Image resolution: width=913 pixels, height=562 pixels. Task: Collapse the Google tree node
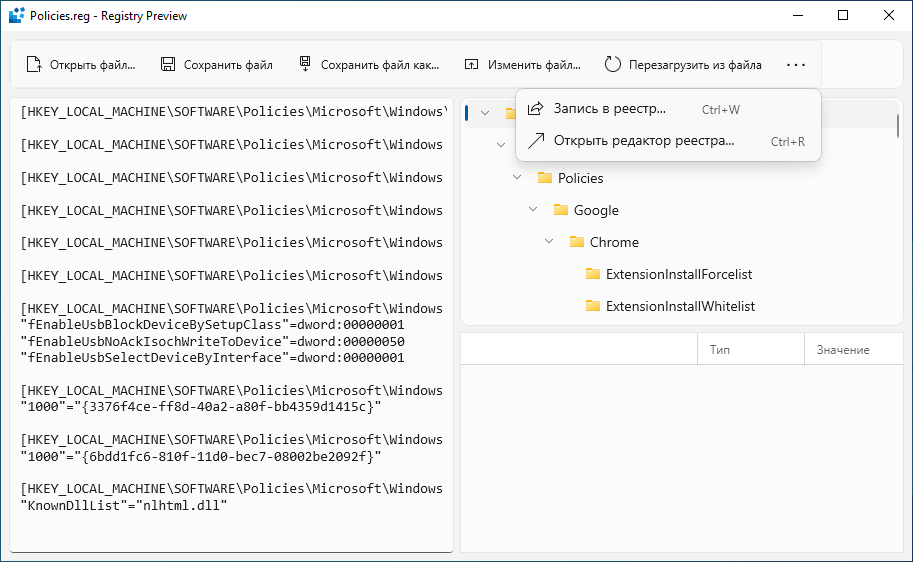pyautogui.click(x=533, y=210)
